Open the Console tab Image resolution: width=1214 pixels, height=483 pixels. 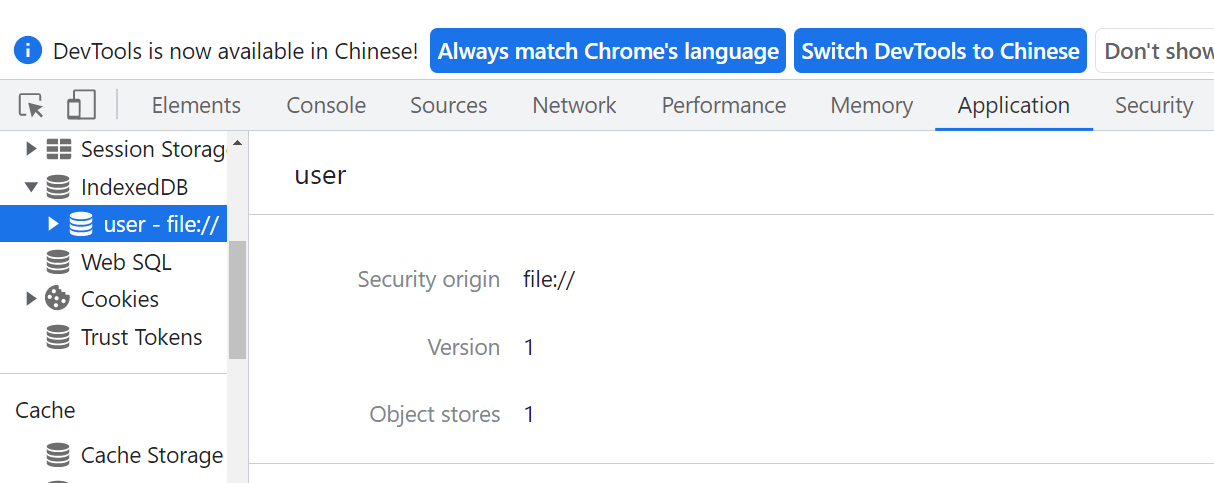326,105
